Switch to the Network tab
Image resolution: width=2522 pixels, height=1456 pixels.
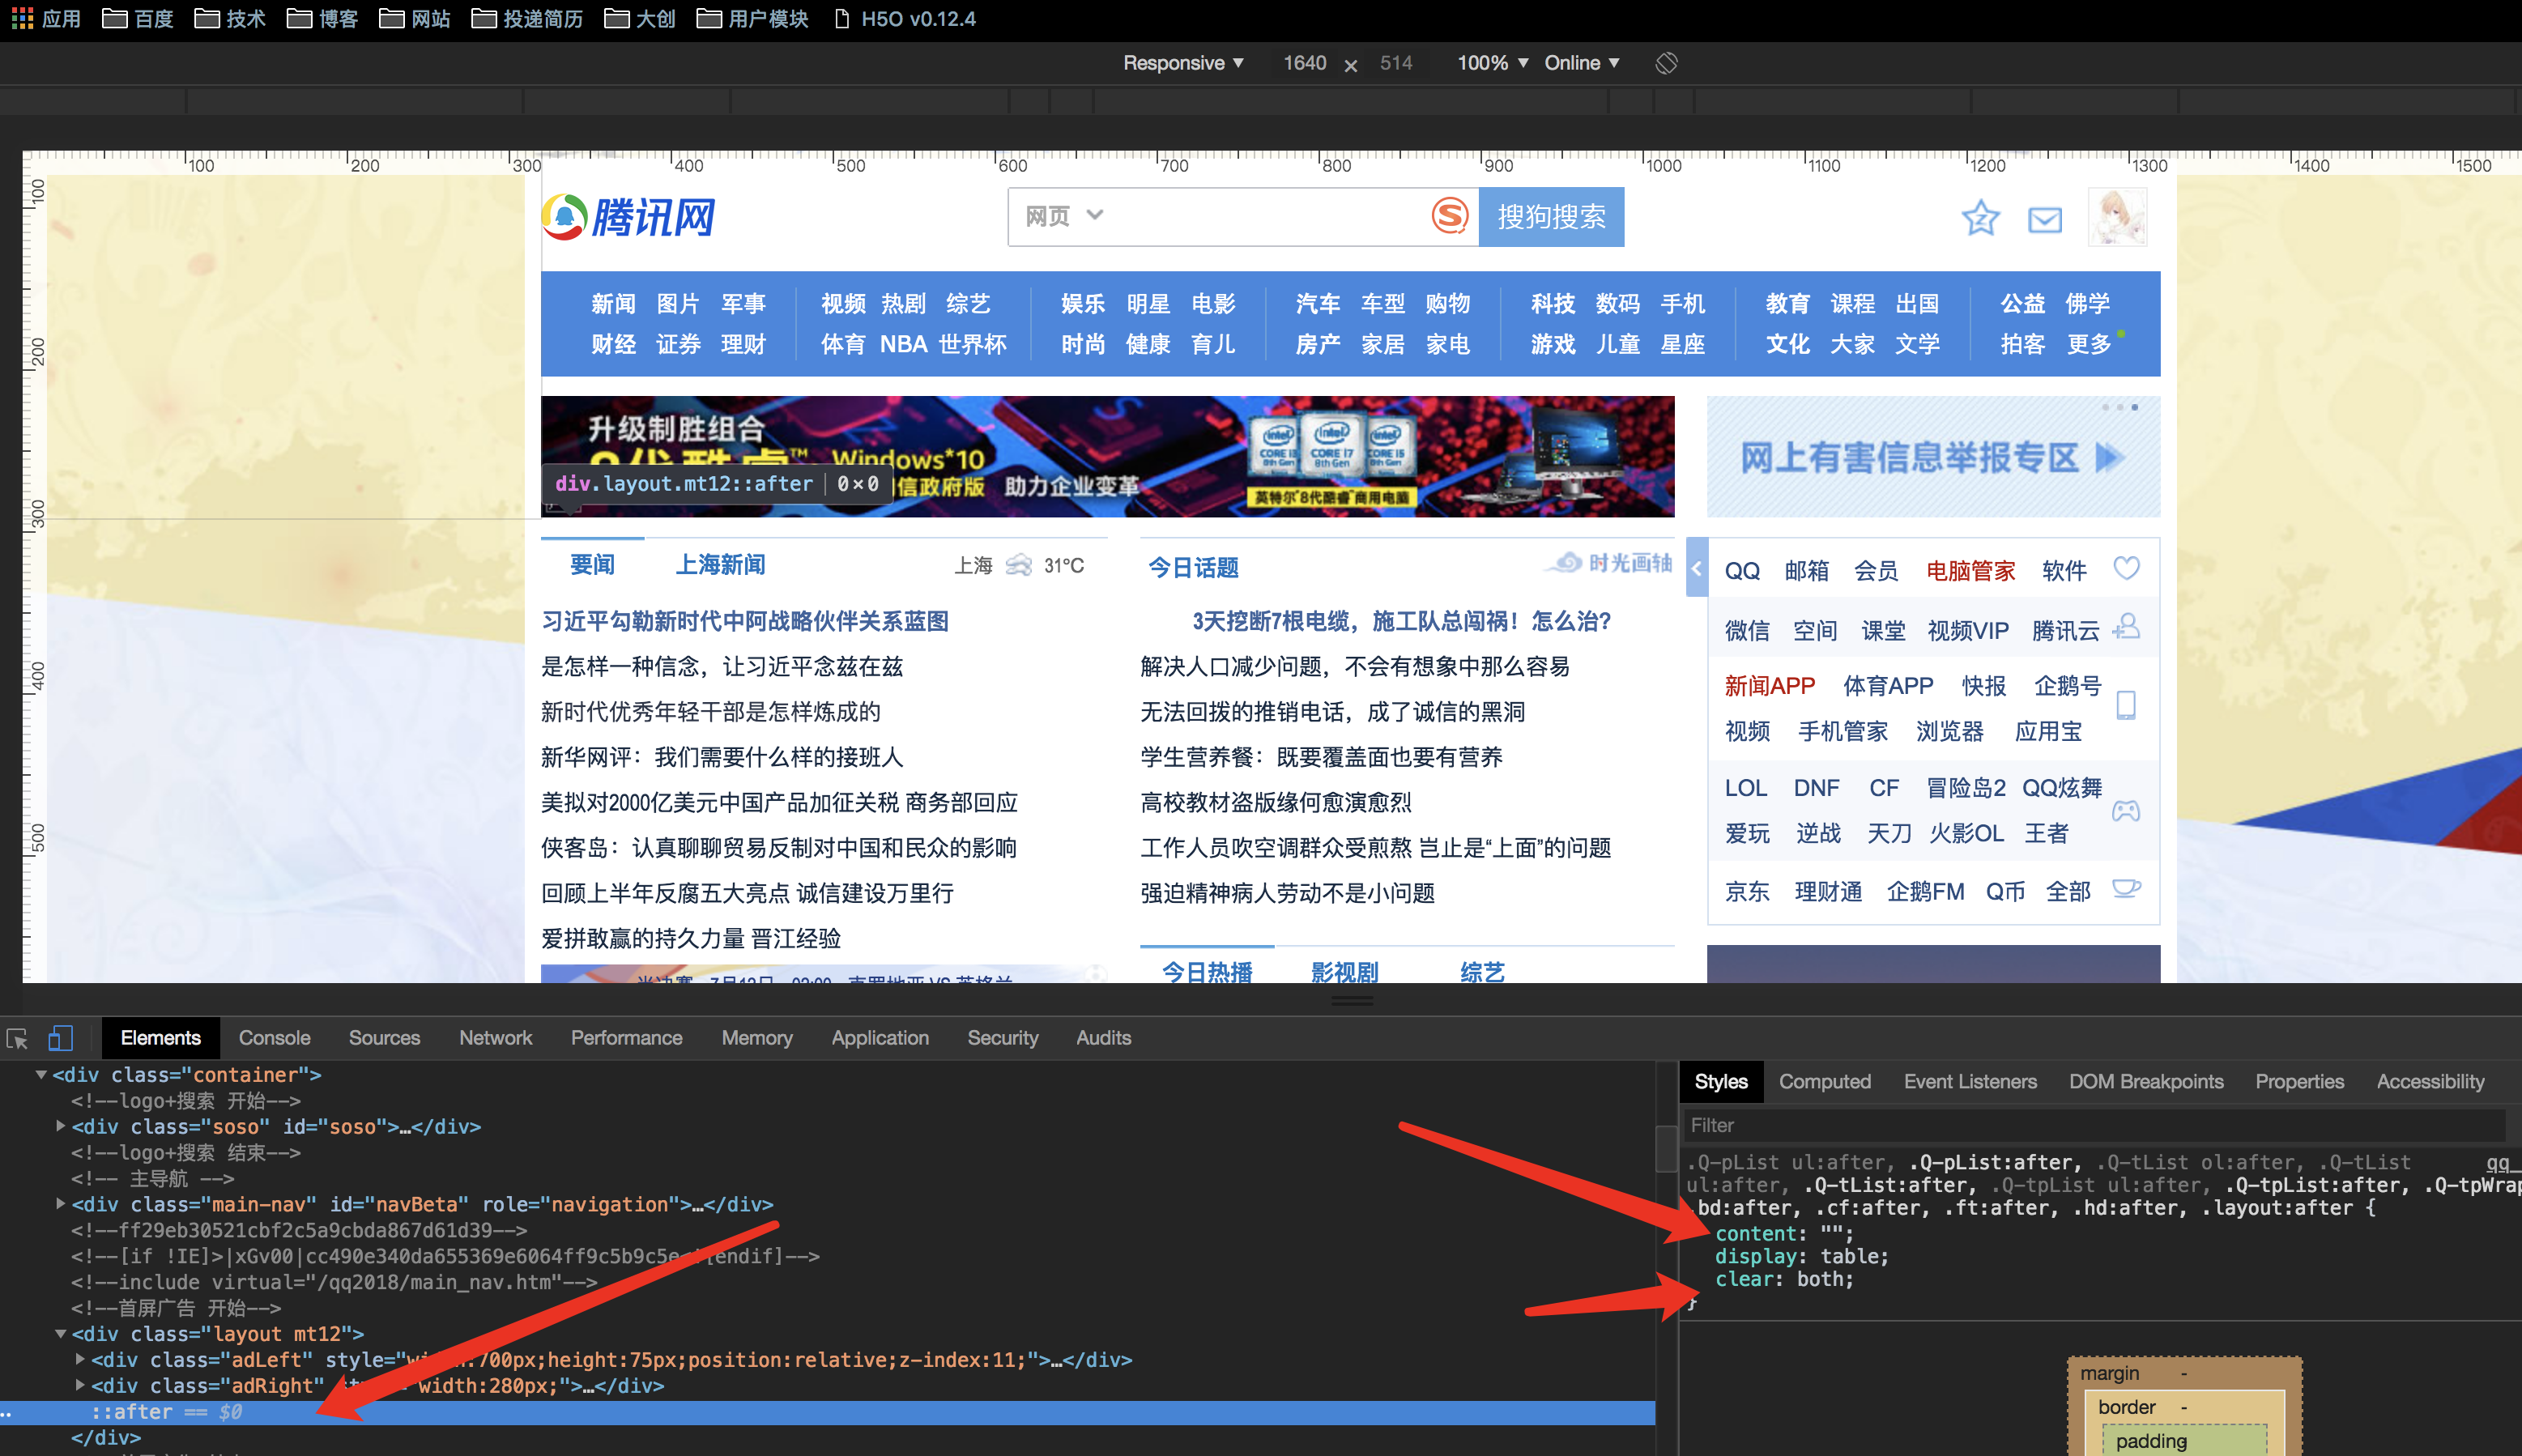(495, 1038)
